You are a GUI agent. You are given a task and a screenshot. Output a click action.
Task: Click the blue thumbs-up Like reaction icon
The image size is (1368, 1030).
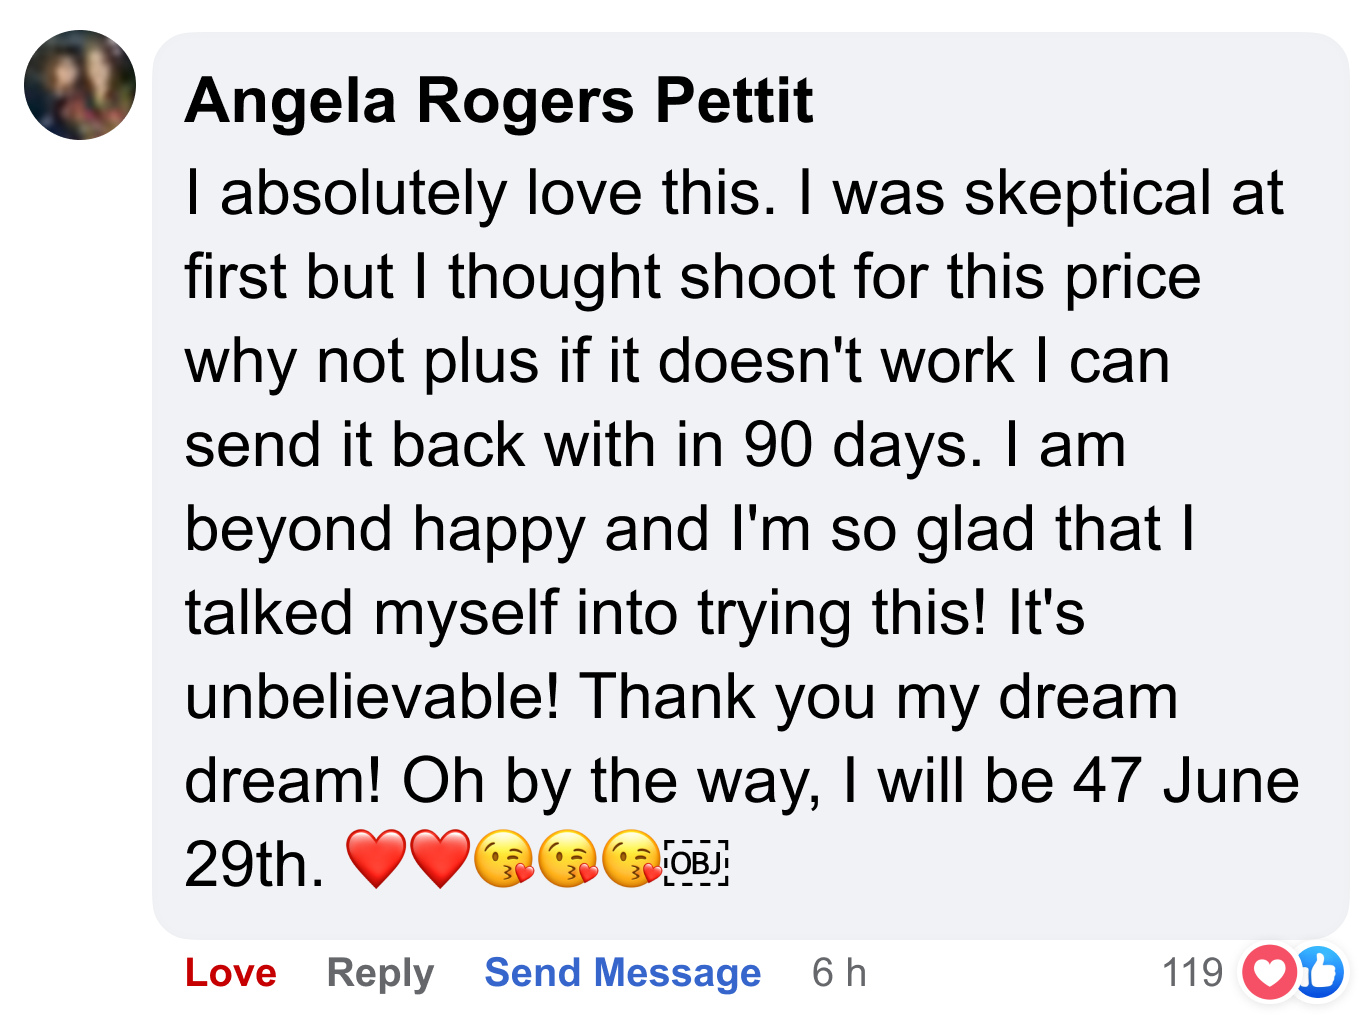coord(1321,972)
